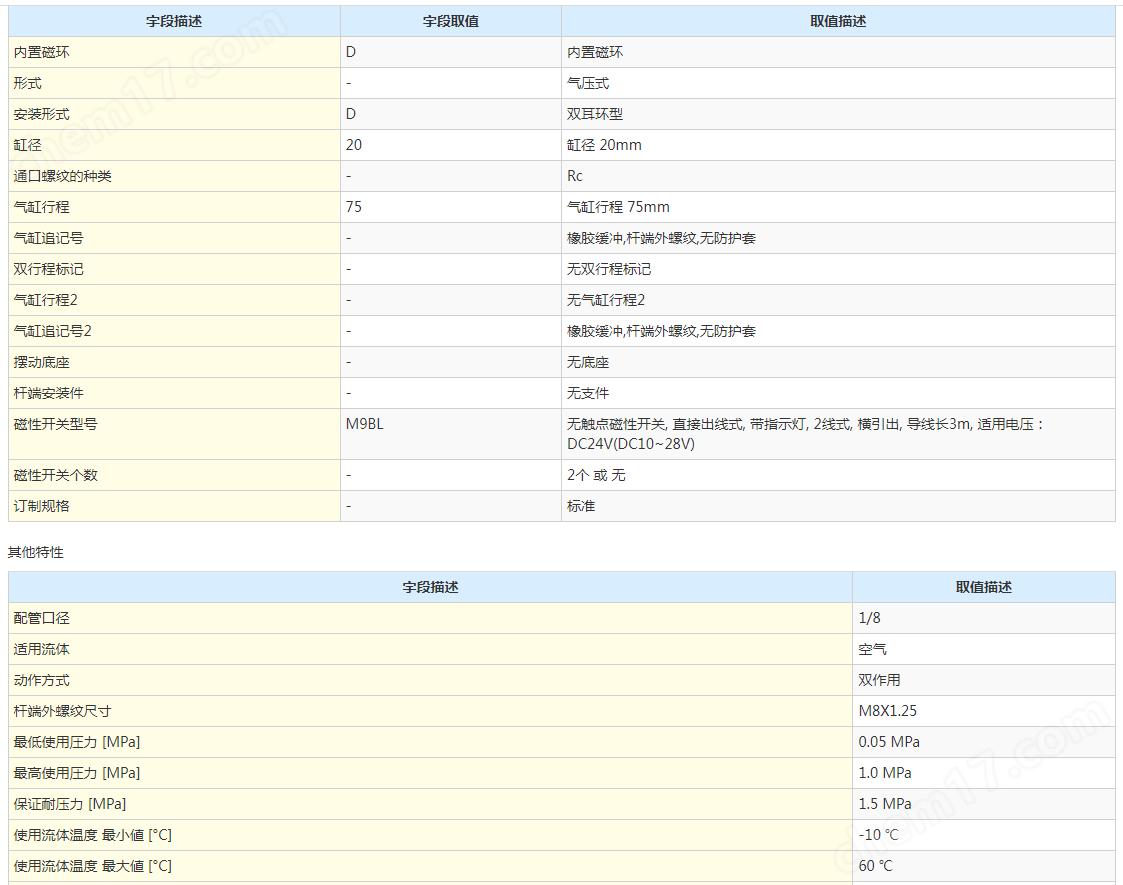Image resolution: width=1123 pixels, height=885 pixels.
Task: Click '保证耐压力 [MPa]' label
Action: [x=69, y=804]
